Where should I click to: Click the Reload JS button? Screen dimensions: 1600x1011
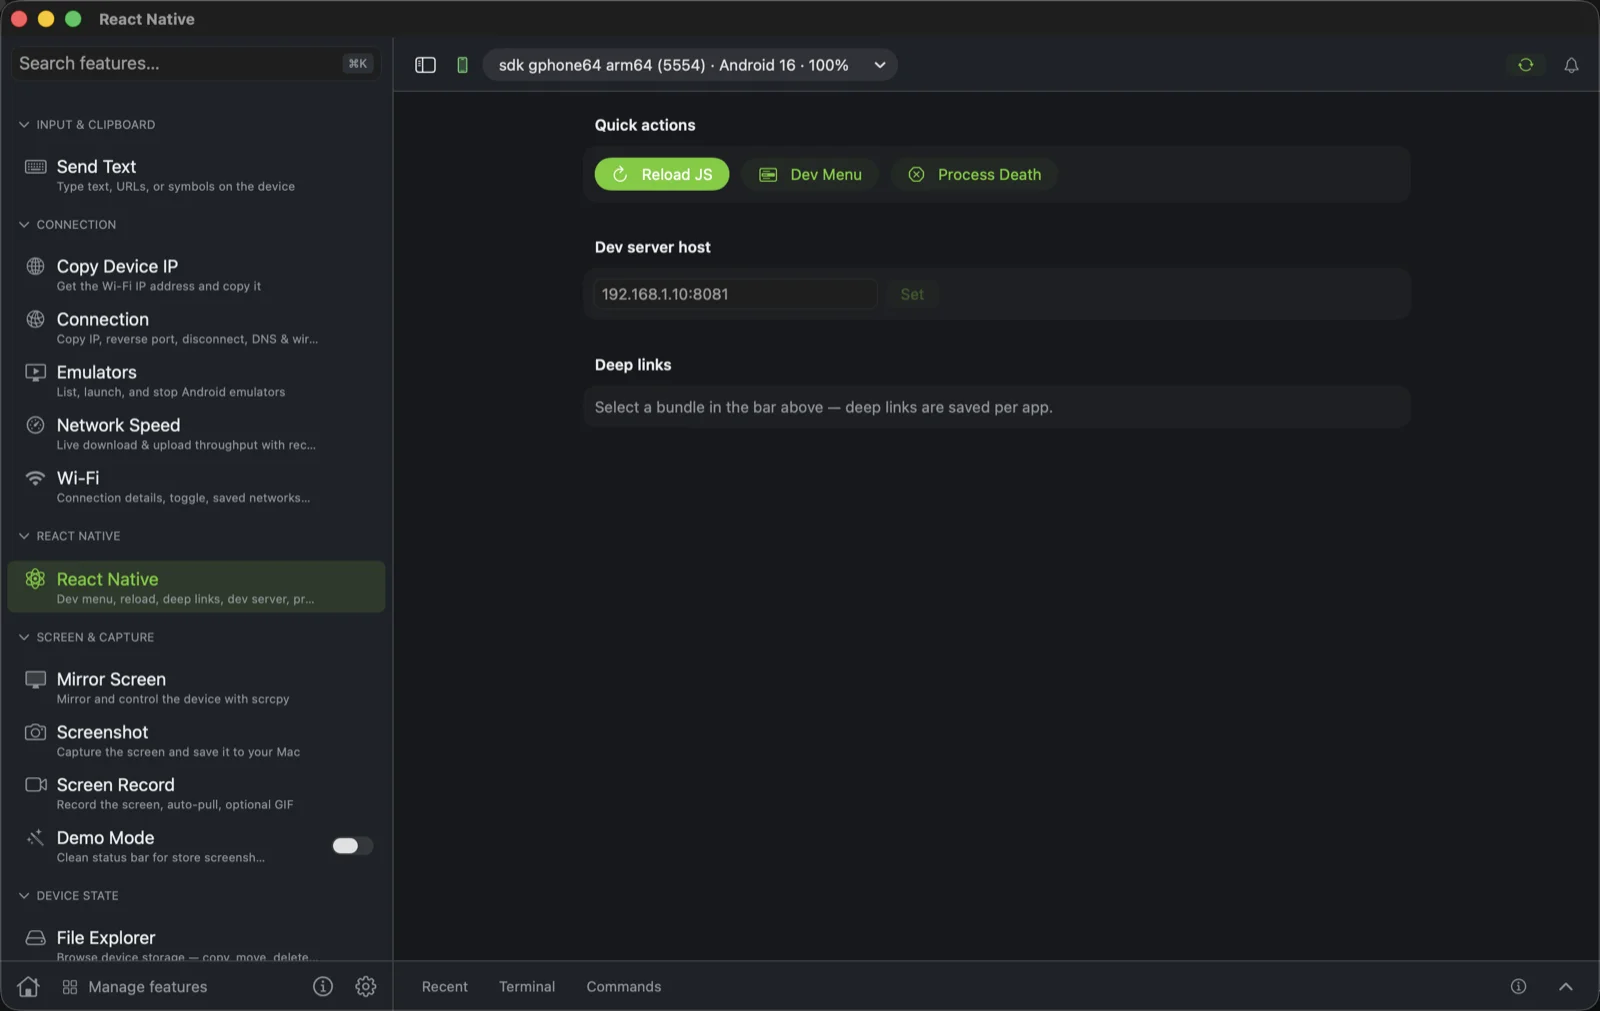click(x=662, y=175)
